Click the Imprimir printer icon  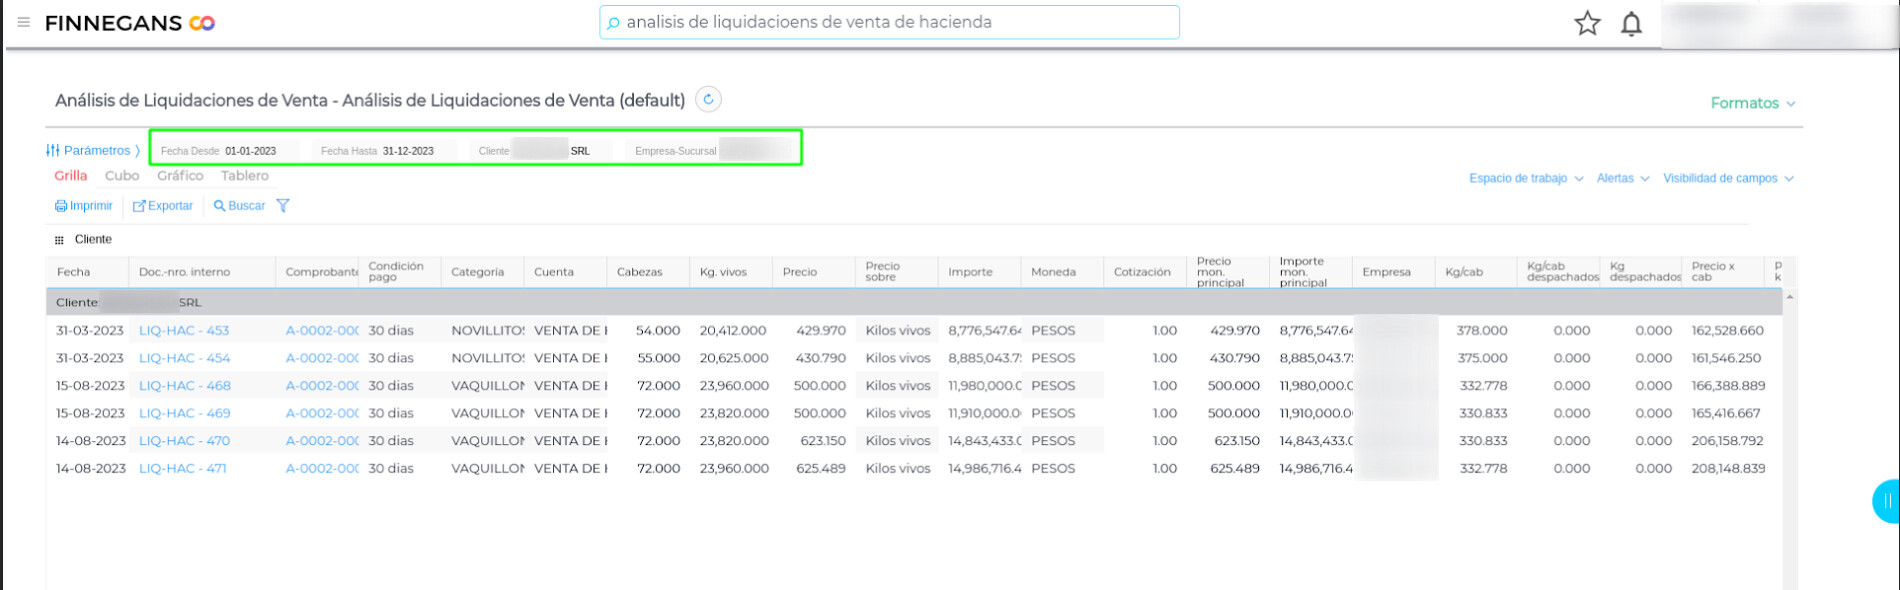(61, 206)
